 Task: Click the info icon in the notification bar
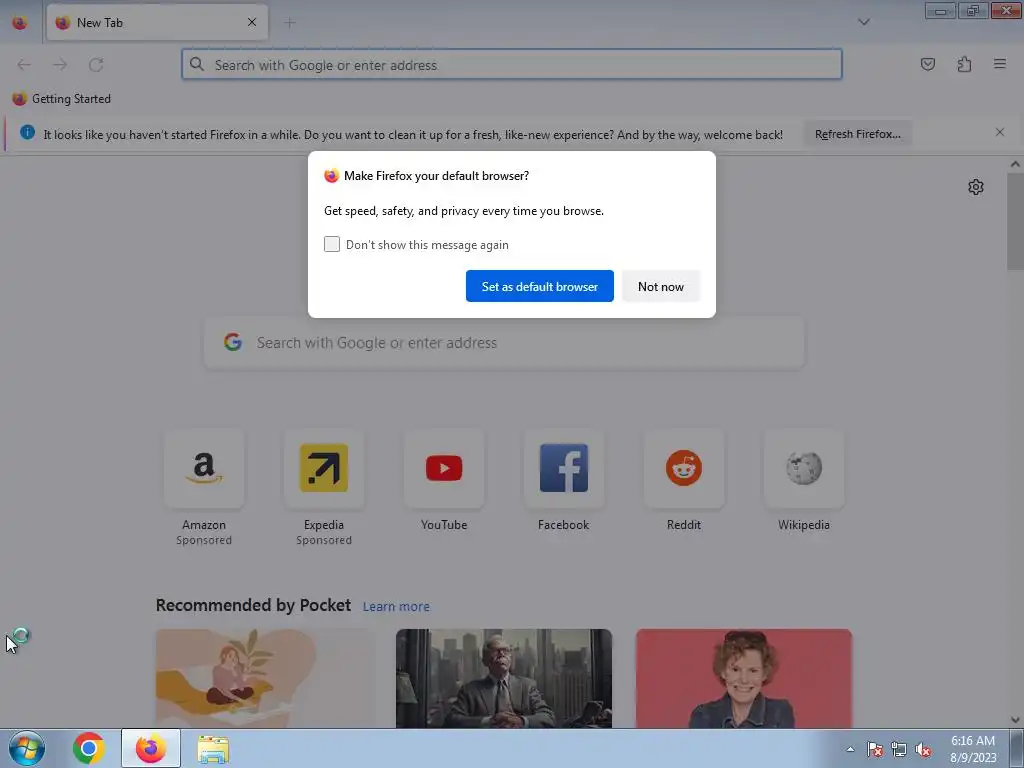point(27,133)
